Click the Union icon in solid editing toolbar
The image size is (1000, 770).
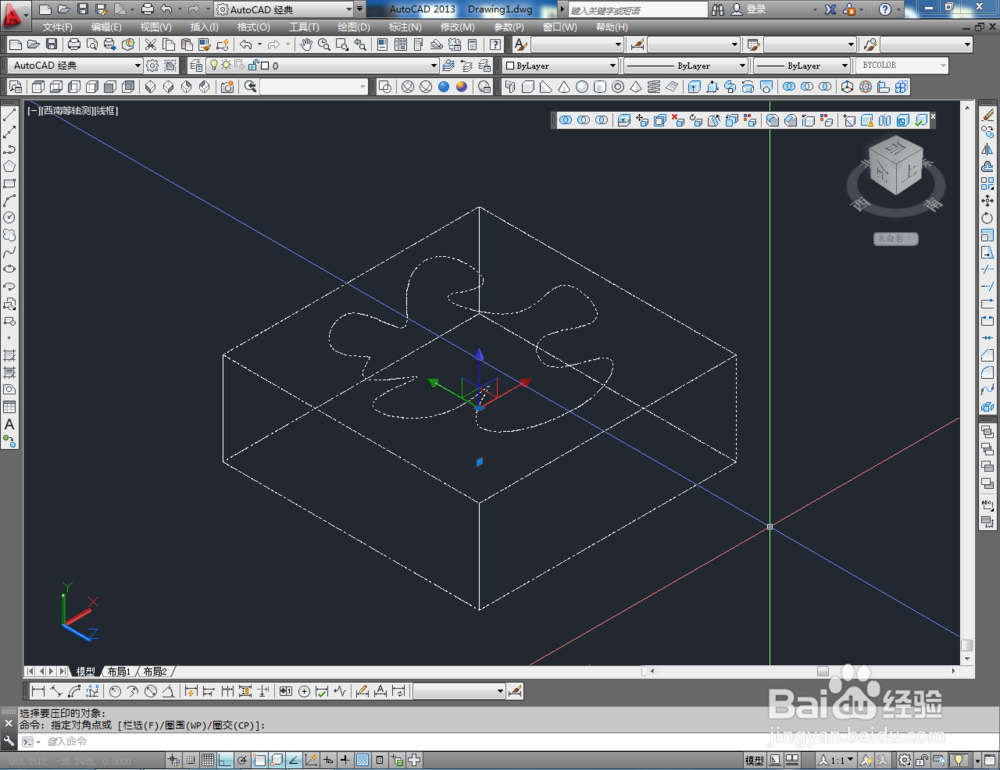[x=565, y=120]
